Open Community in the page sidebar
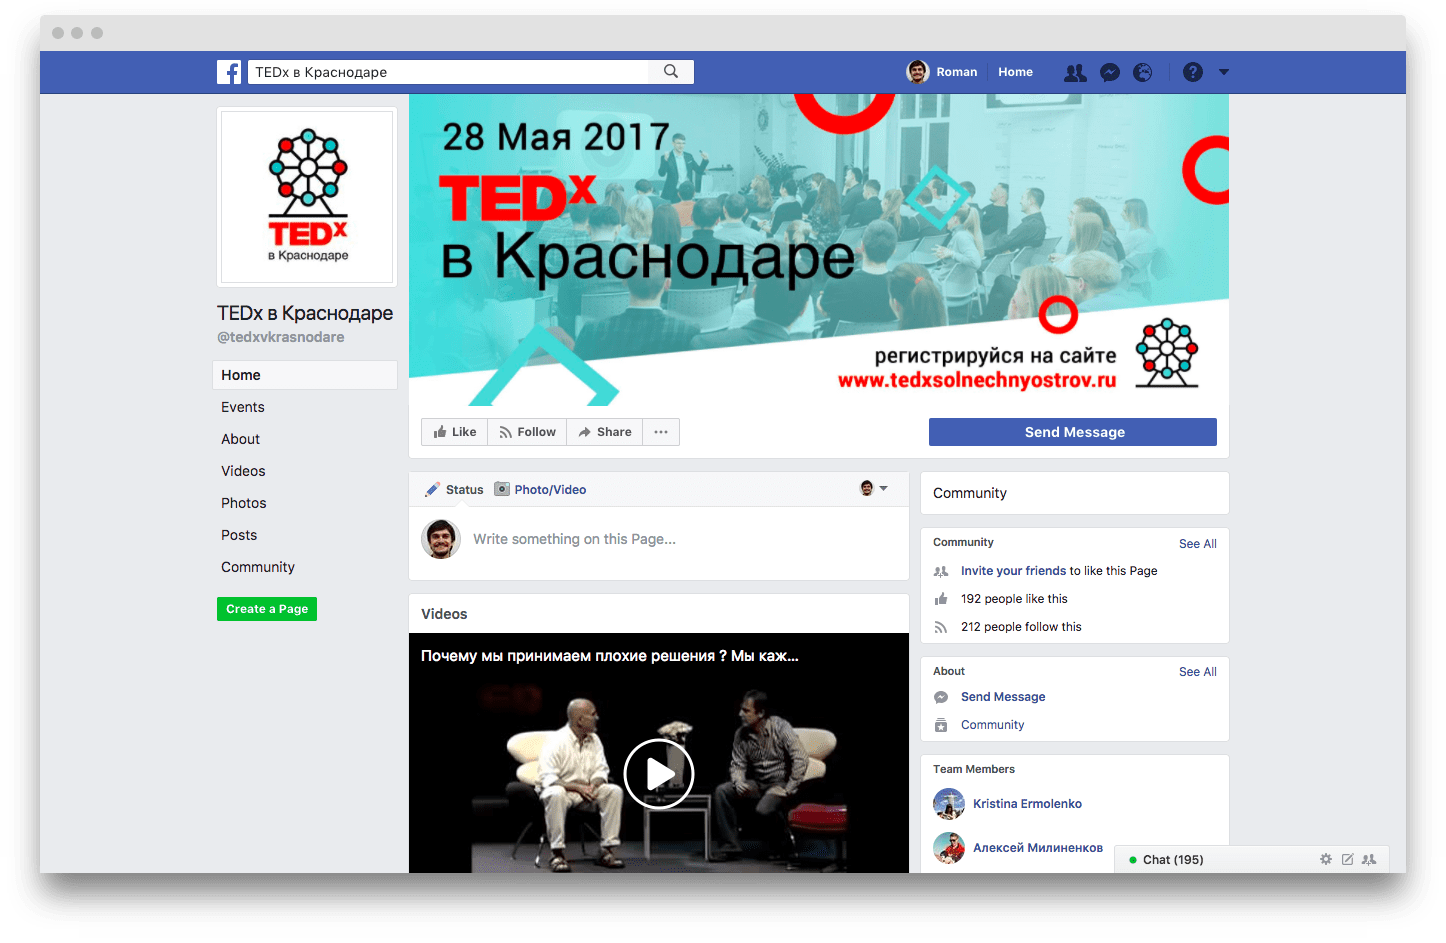Viewport: 1446px width, 943px height. point(258,567)
